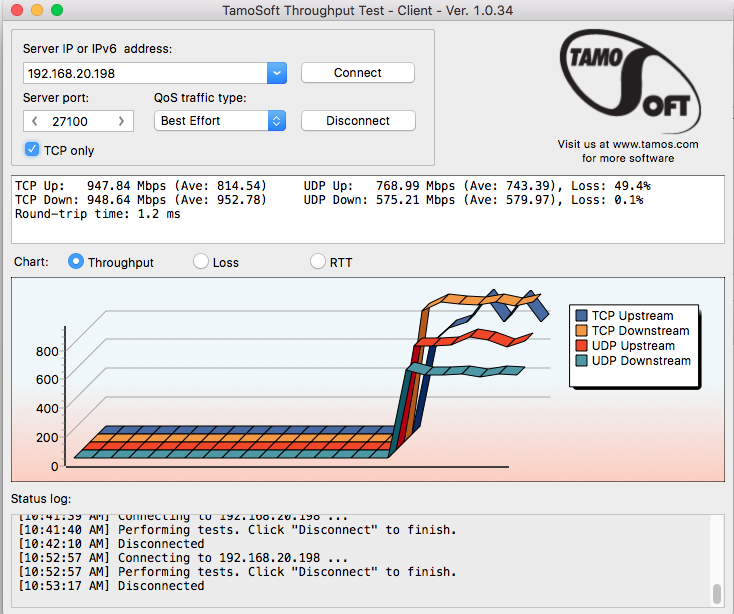Click the 600 axis label on chart
This screenshot has width=734, height=614.
pos(47,380)
